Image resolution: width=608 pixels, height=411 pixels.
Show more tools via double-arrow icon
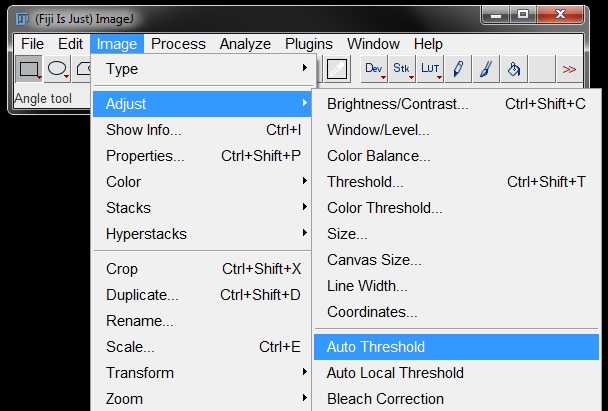click(569, 69)
